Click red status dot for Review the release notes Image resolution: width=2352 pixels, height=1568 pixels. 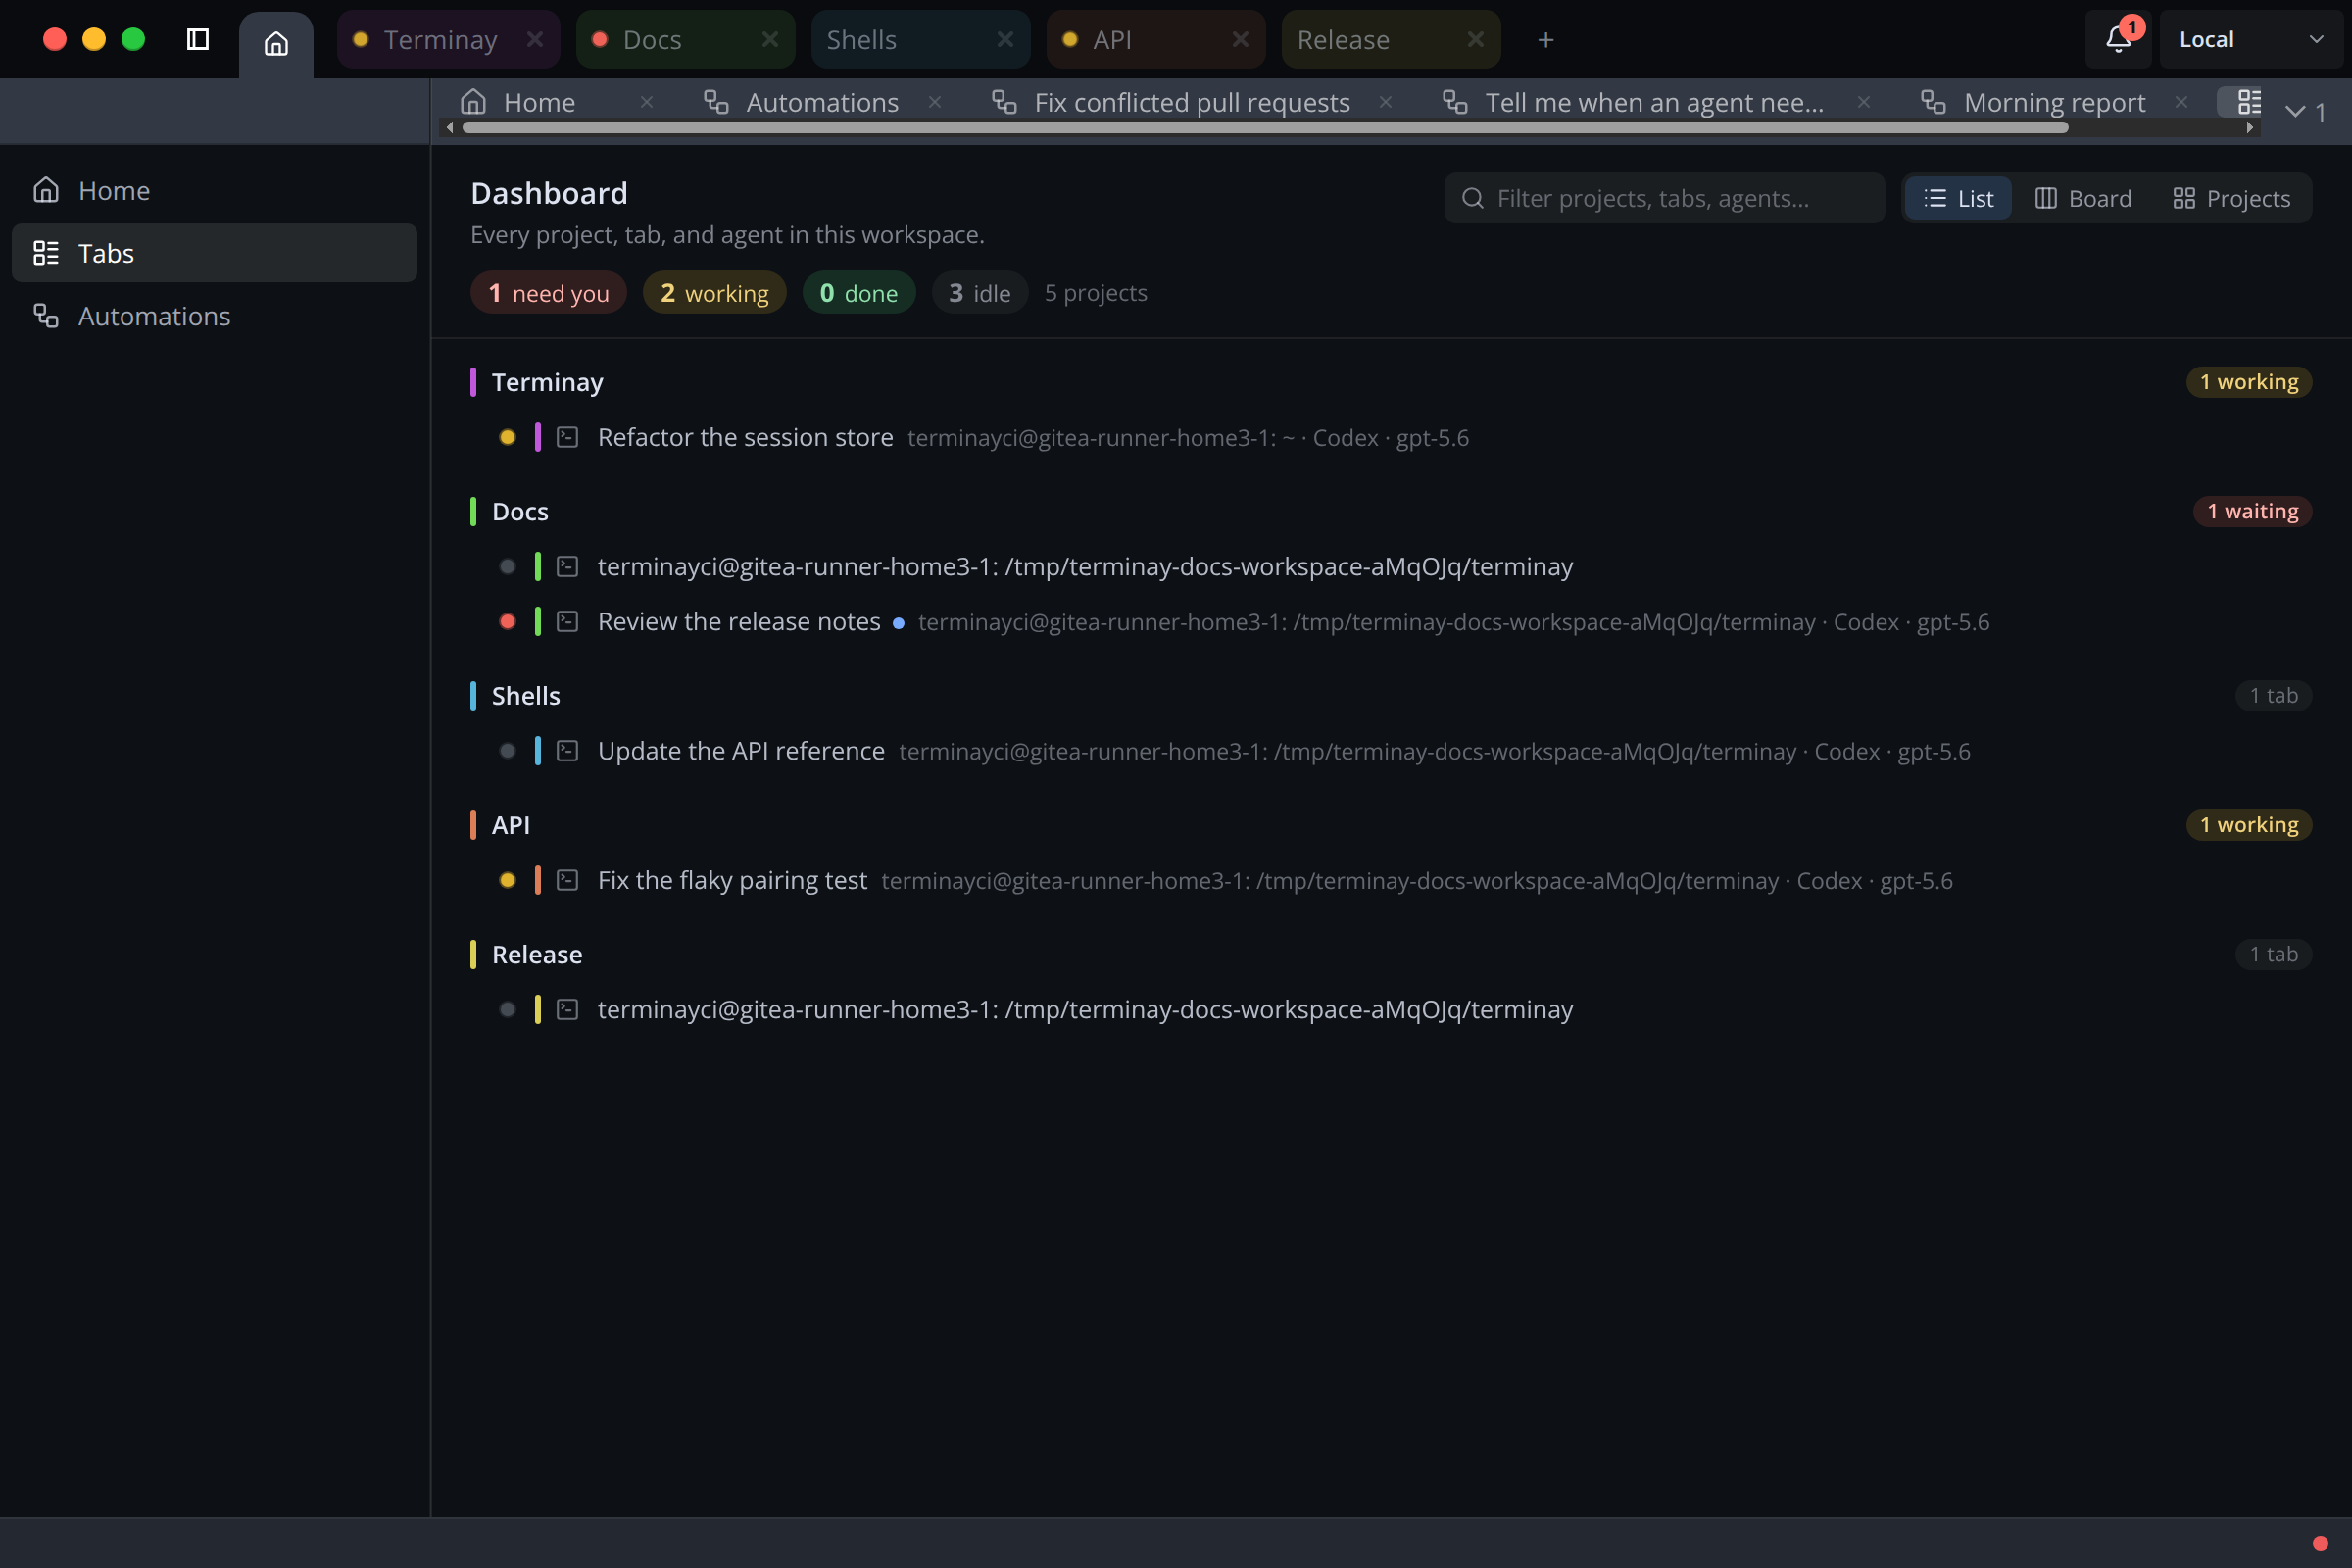click(507, 621)
